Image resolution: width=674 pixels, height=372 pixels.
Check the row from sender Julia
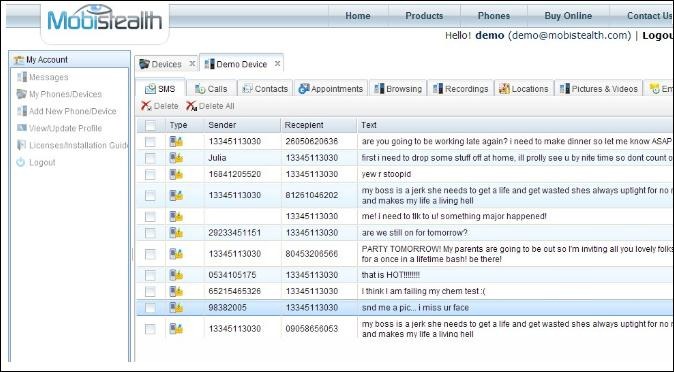tap(150, 158)
